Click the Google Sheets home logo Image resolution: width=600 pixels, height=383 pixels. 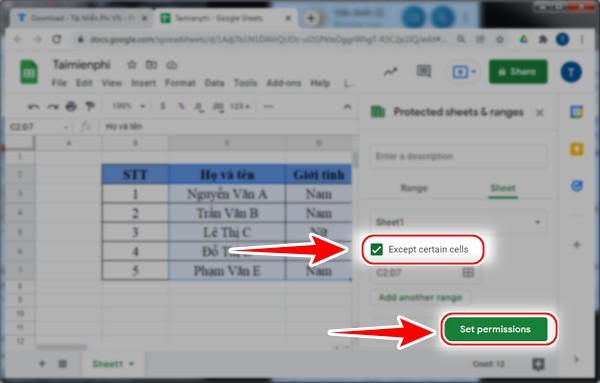pyautogui.click(x=29, y=72)
